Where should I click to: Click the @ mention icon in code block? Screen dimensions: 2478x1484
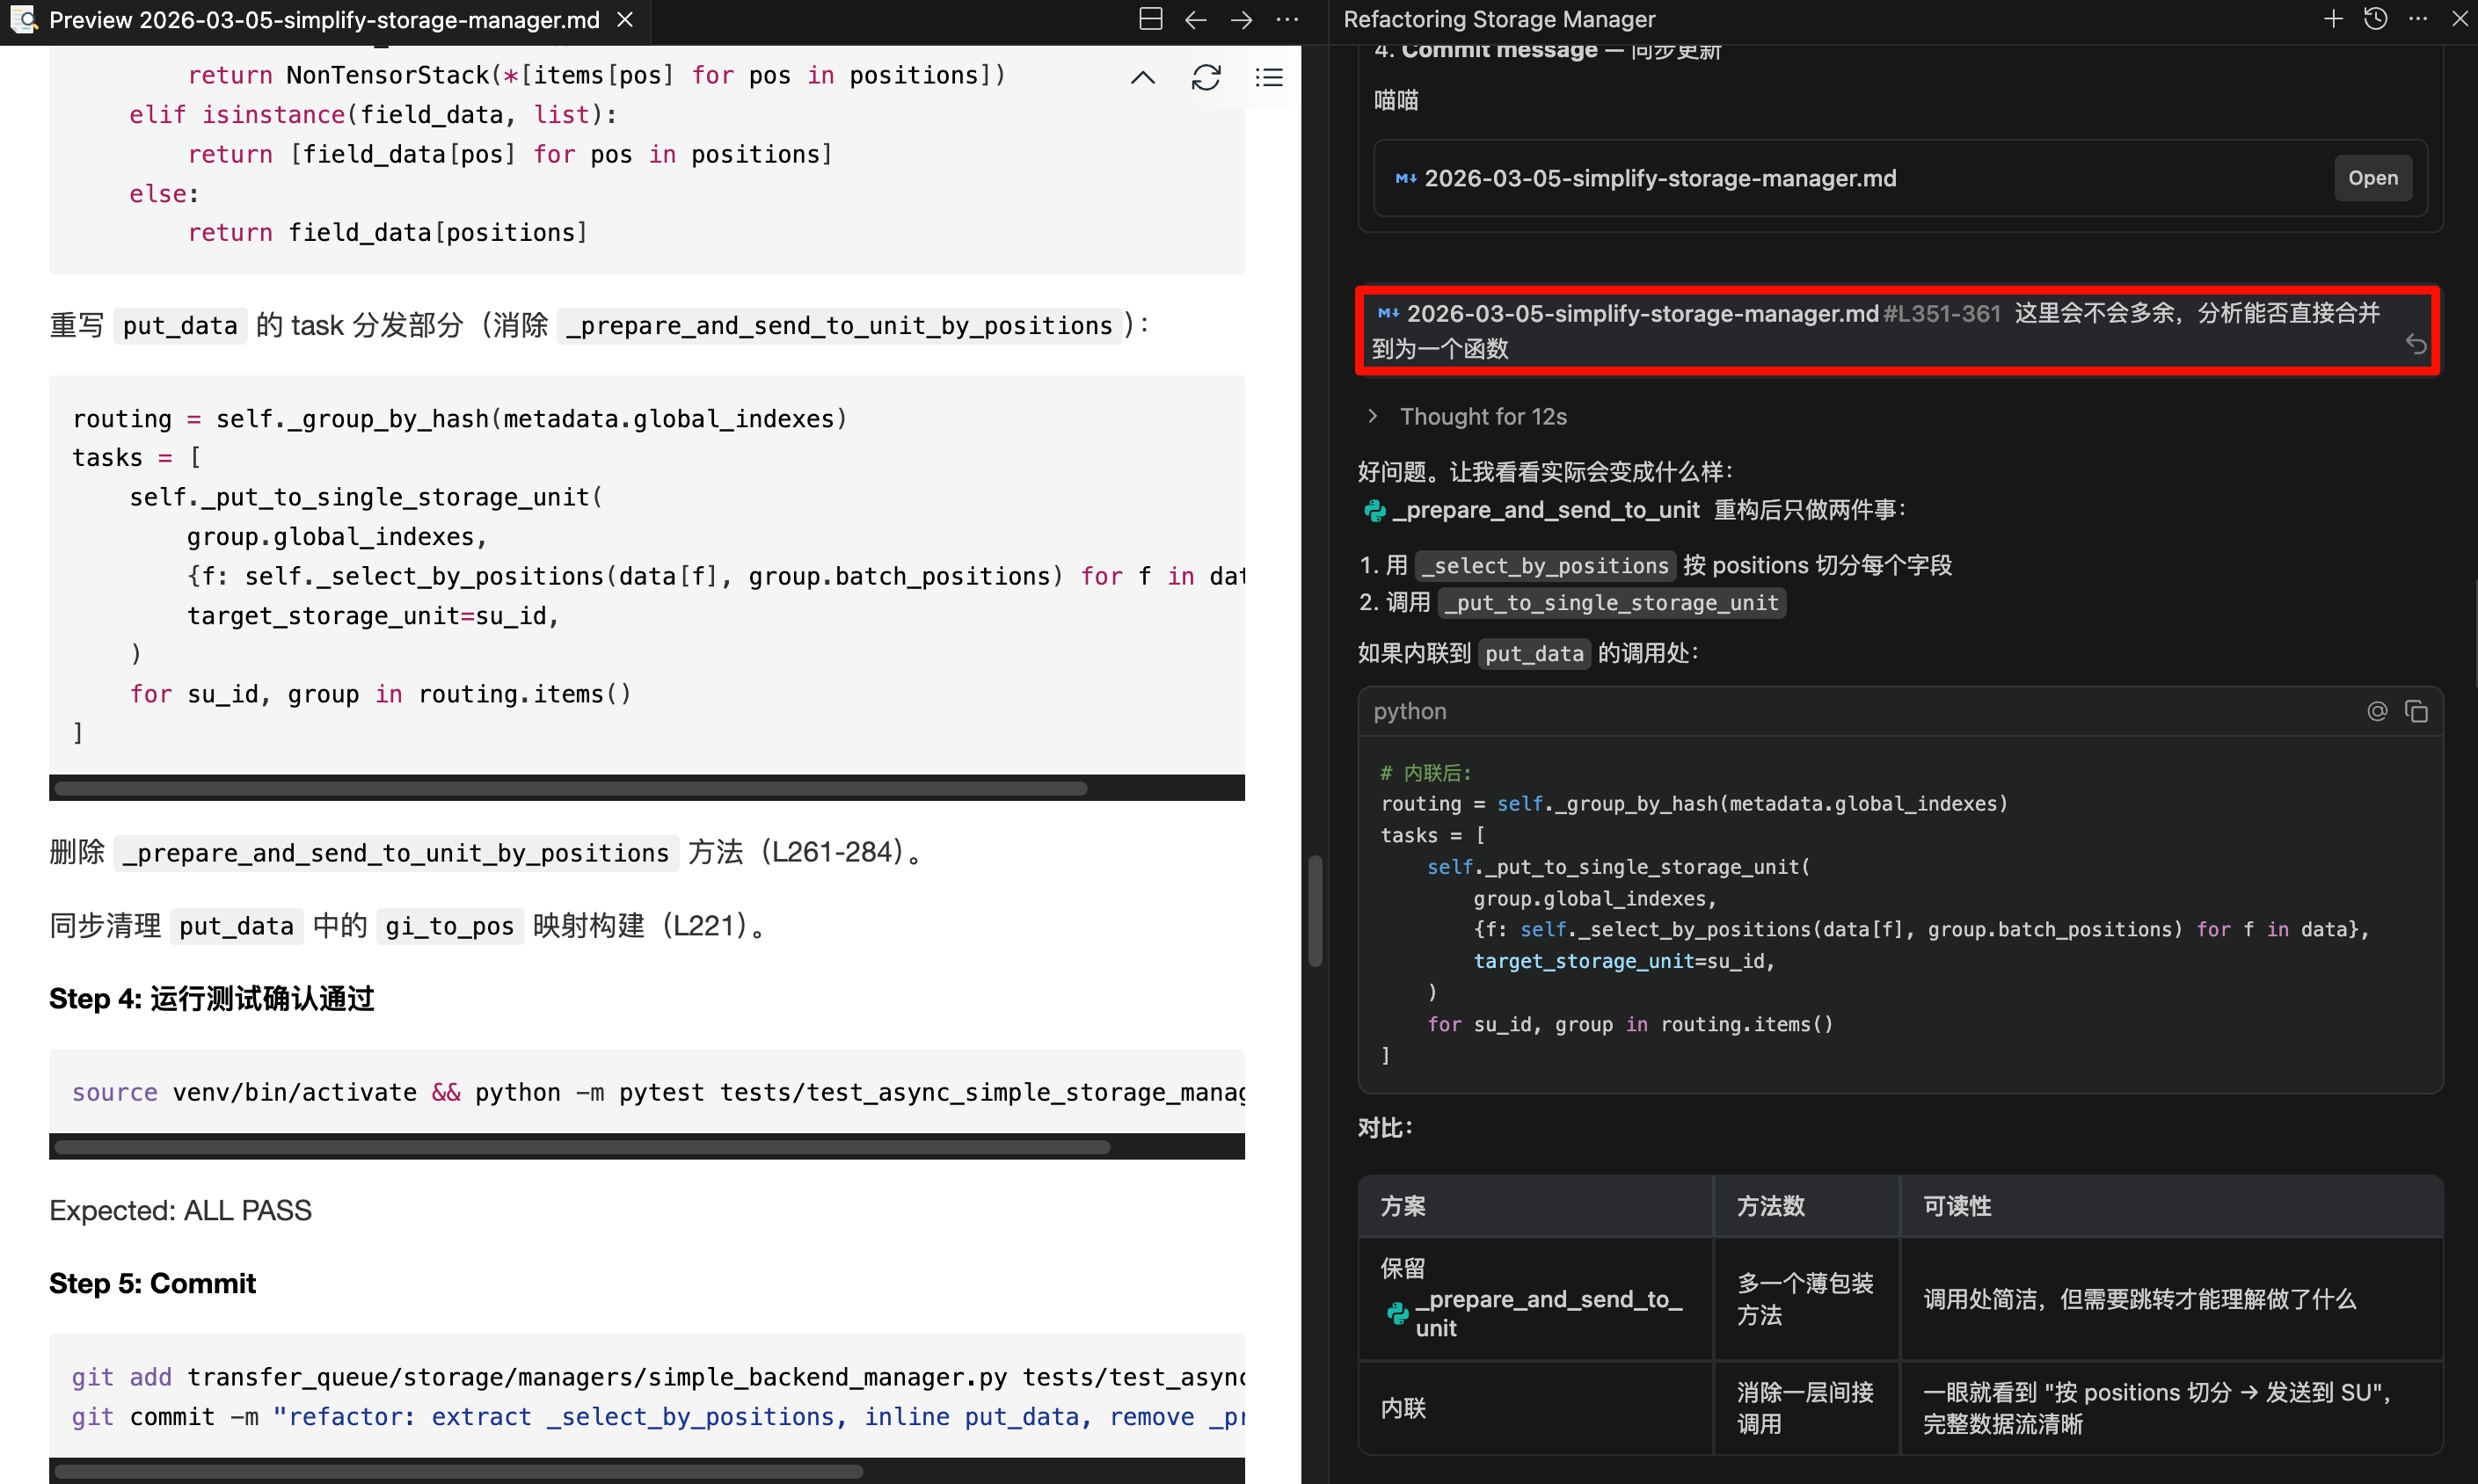click(x=2377, y=711)
